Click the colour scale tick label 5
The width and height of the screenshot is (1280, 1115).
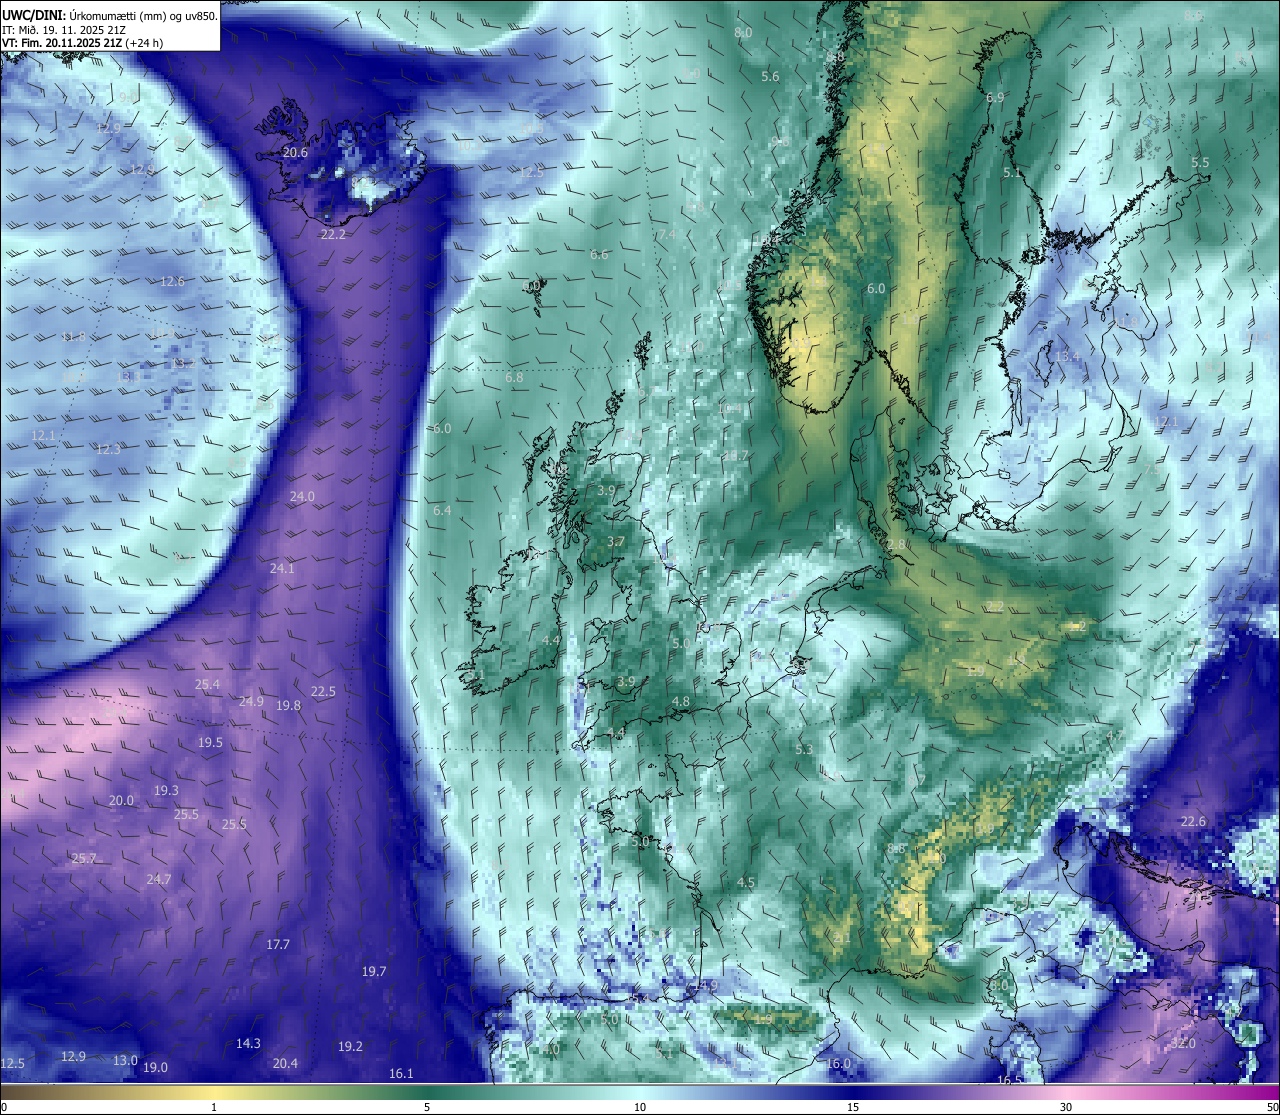click(x=427, y=1107)
